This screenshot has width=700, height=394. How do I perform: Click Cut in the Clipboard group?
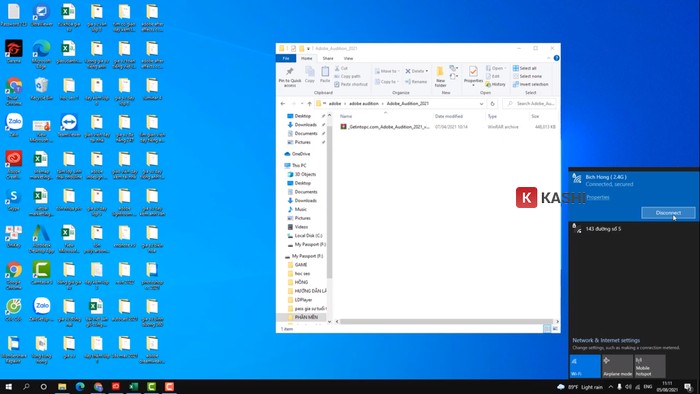click(x=341, y=68)
